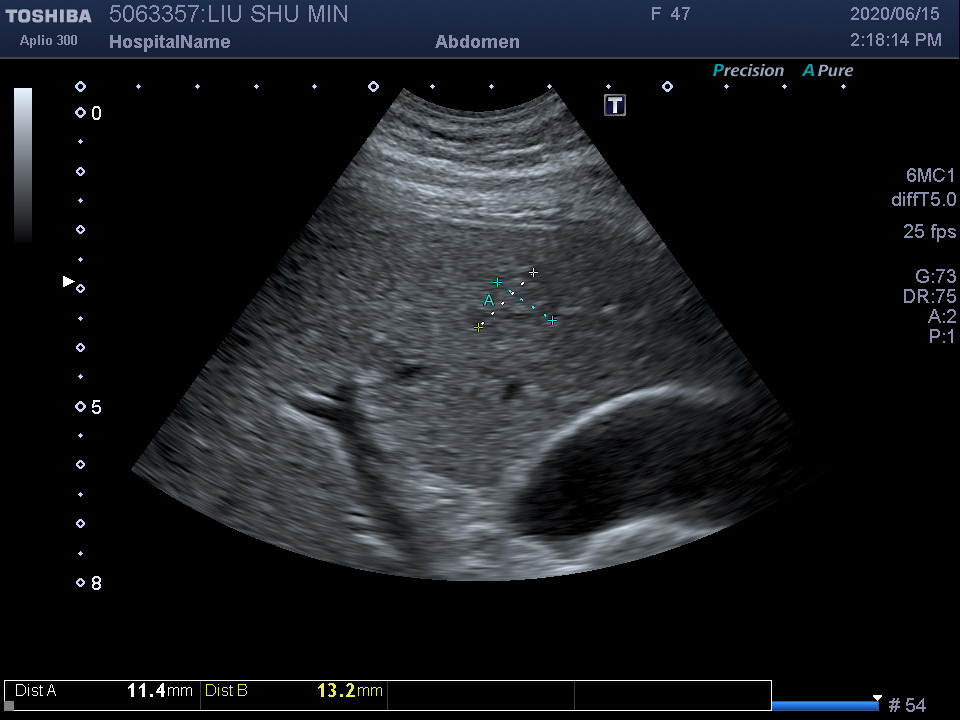
Task: Select the green caliper cross marker
Action: click(x=497, y=283)
